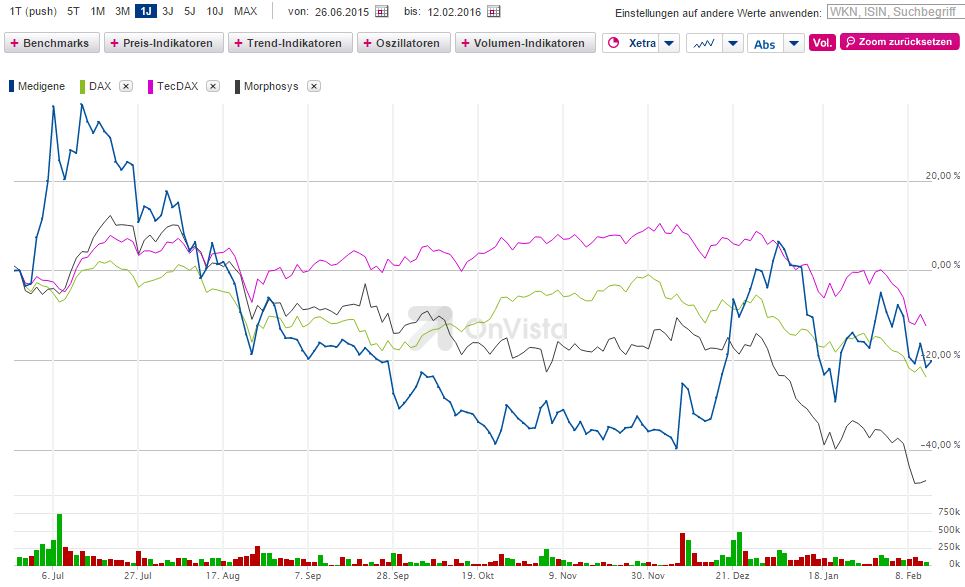Viewport: 965px width, 587px height.
Task: Click the TecDAX legend label
Action: [x=178, y=86]
